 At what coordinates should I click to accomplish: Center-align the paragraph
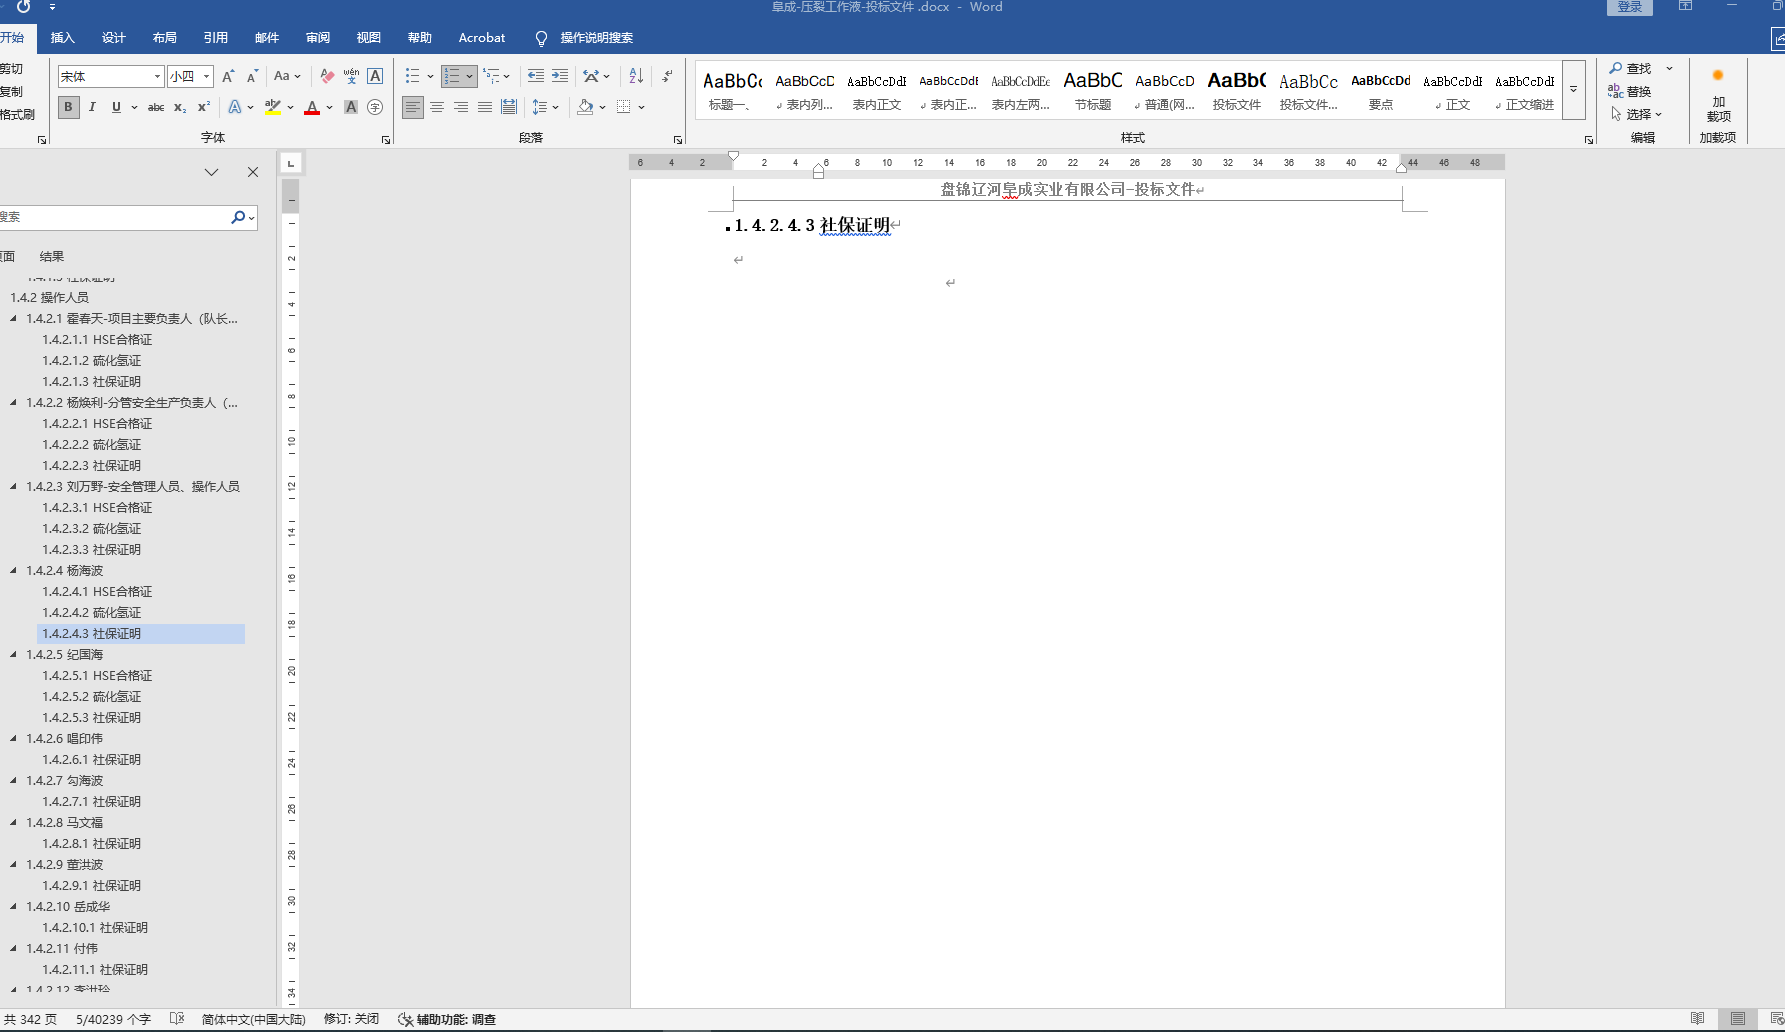point(437,107)
